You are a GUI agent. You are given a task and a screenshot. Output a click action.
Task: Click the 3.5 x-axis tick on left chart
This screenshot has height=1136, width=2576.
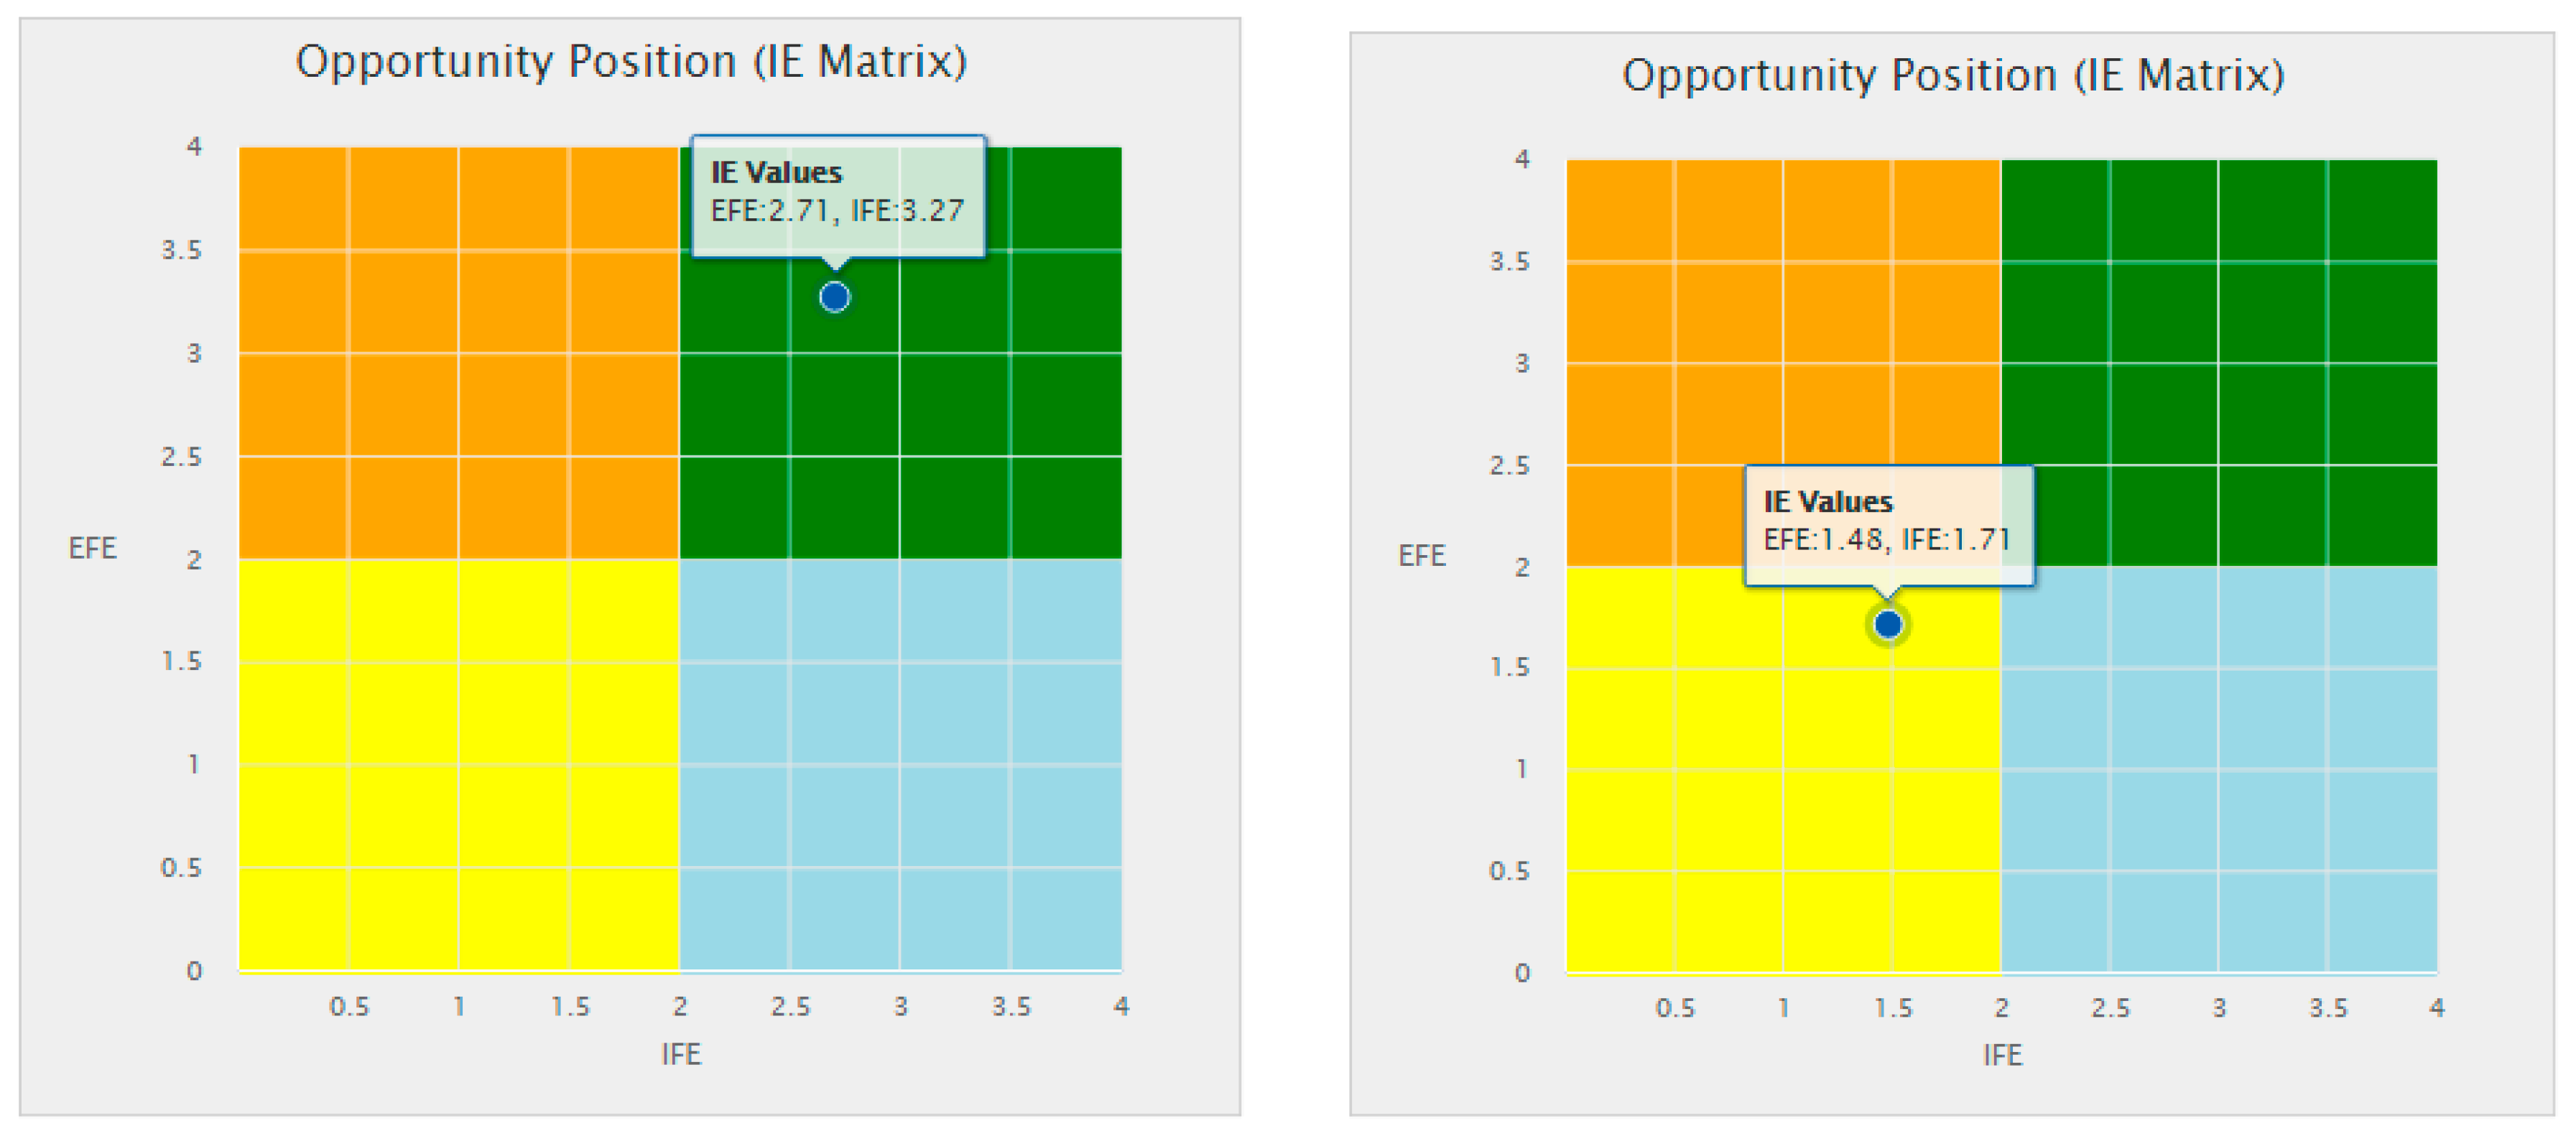(1010, 1006)
